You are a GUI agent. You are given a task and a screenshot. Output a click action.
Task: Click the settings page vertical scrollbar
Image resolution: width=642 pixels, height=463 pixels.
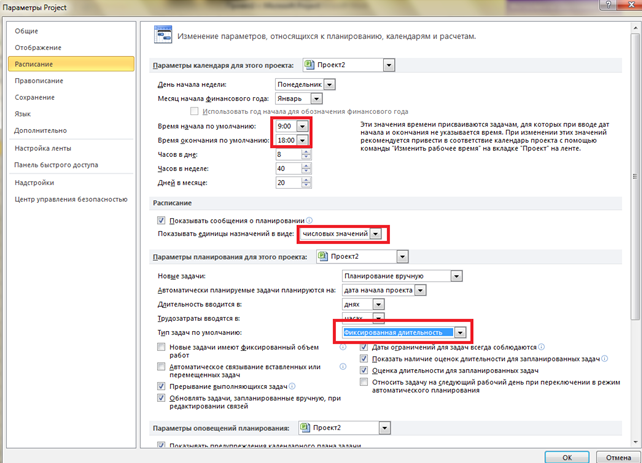pos(635,176)
